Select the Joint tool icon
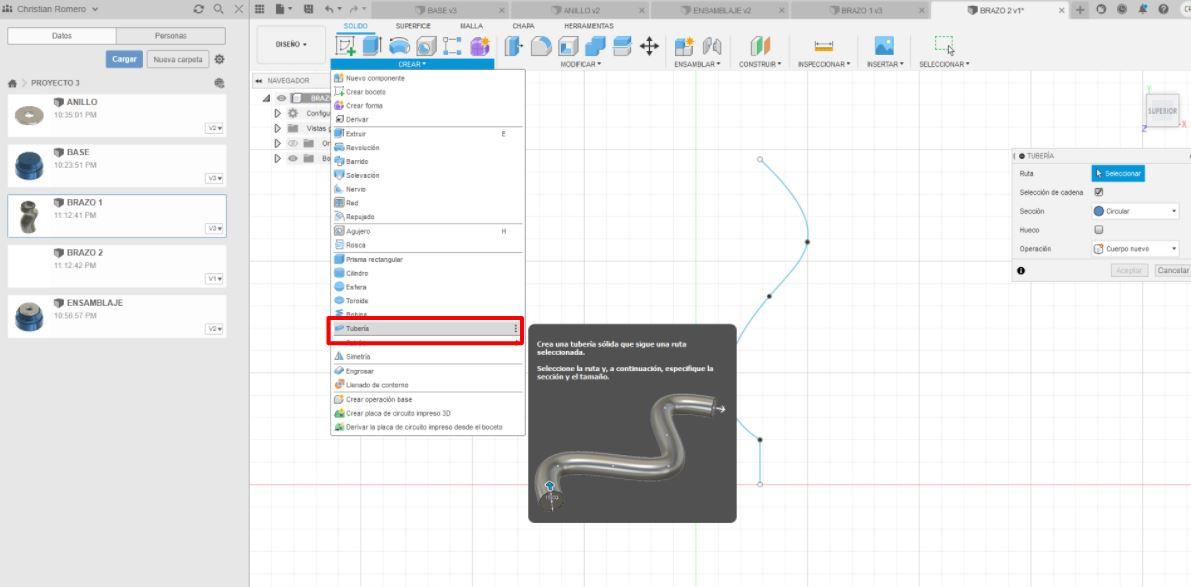The height and width of the screenshot is (587, 1191). click(711, 46)
